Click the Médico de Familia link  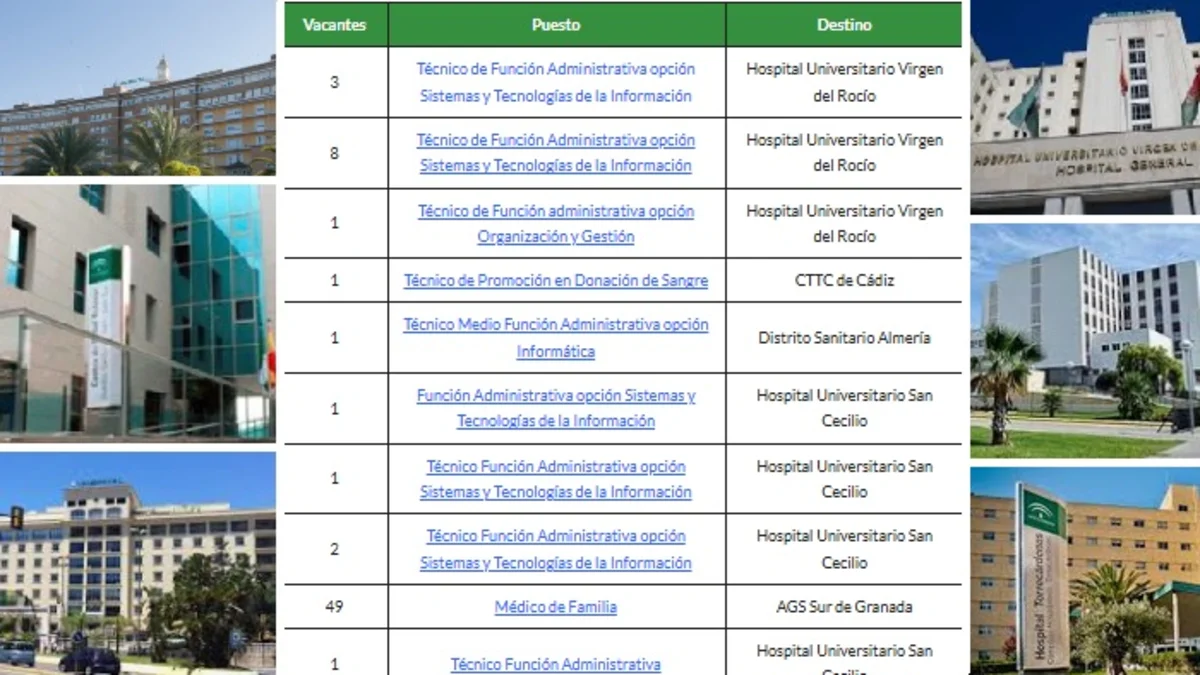click(x=555, y=607)
